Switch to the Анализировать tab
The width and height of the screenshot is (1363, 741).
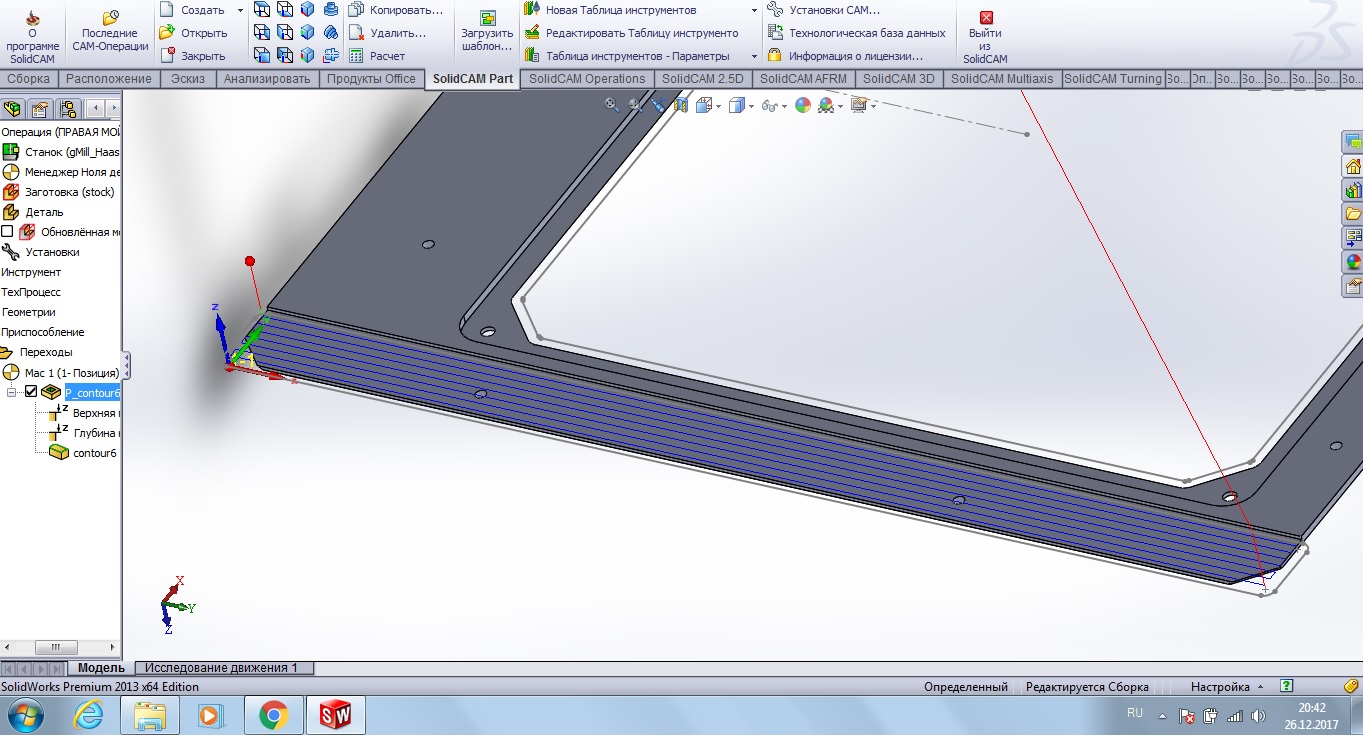(x=267, y=79)
